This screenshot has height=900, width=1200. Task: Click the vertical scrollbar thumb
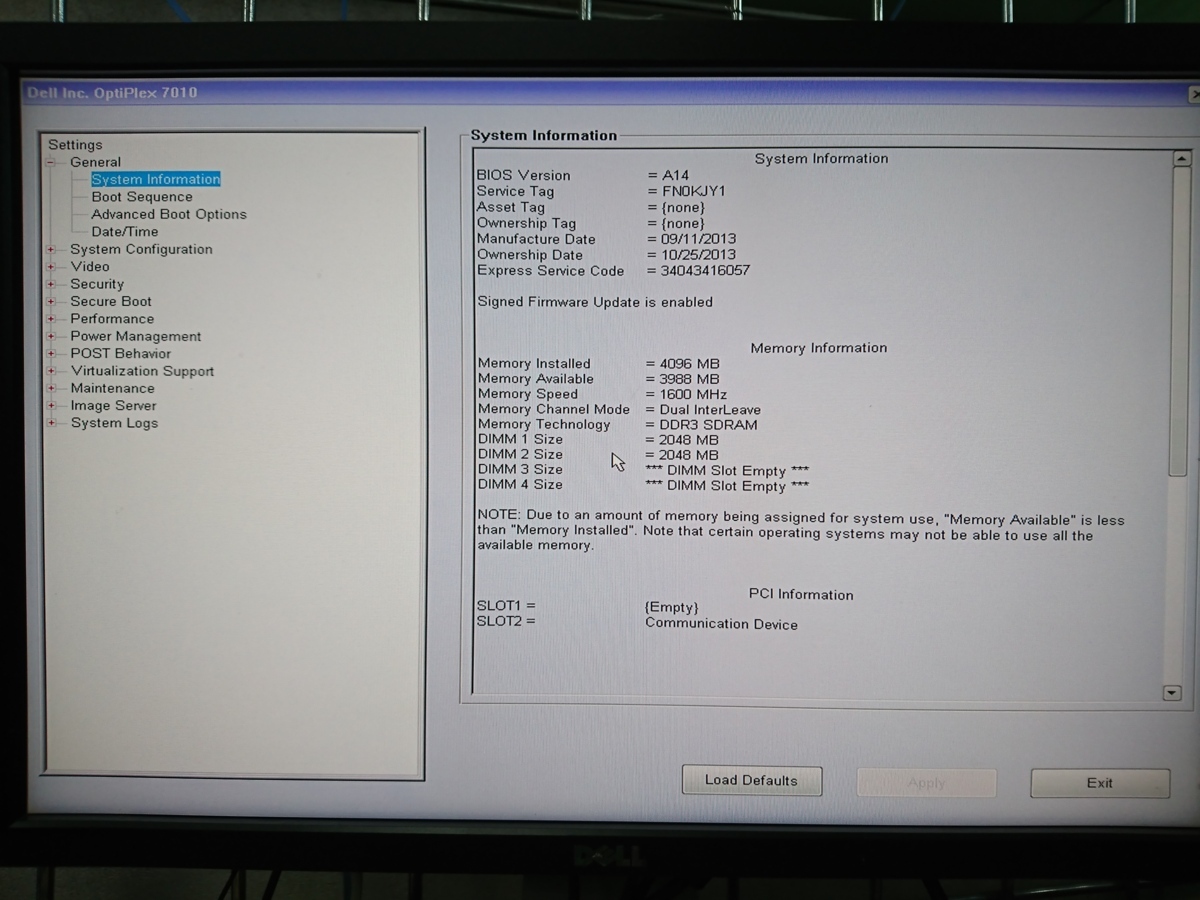pos(1179,320)
